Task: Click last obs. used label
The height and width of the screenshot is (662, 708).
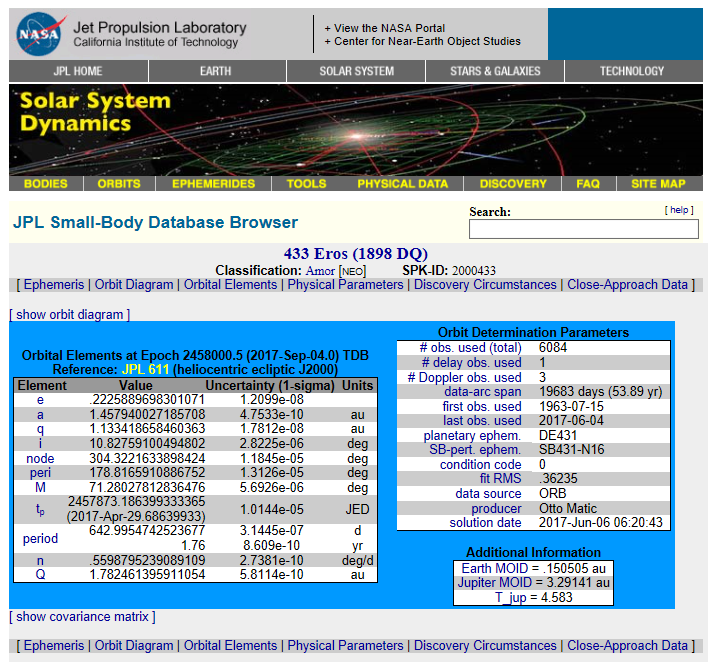Action: (482, 420)
